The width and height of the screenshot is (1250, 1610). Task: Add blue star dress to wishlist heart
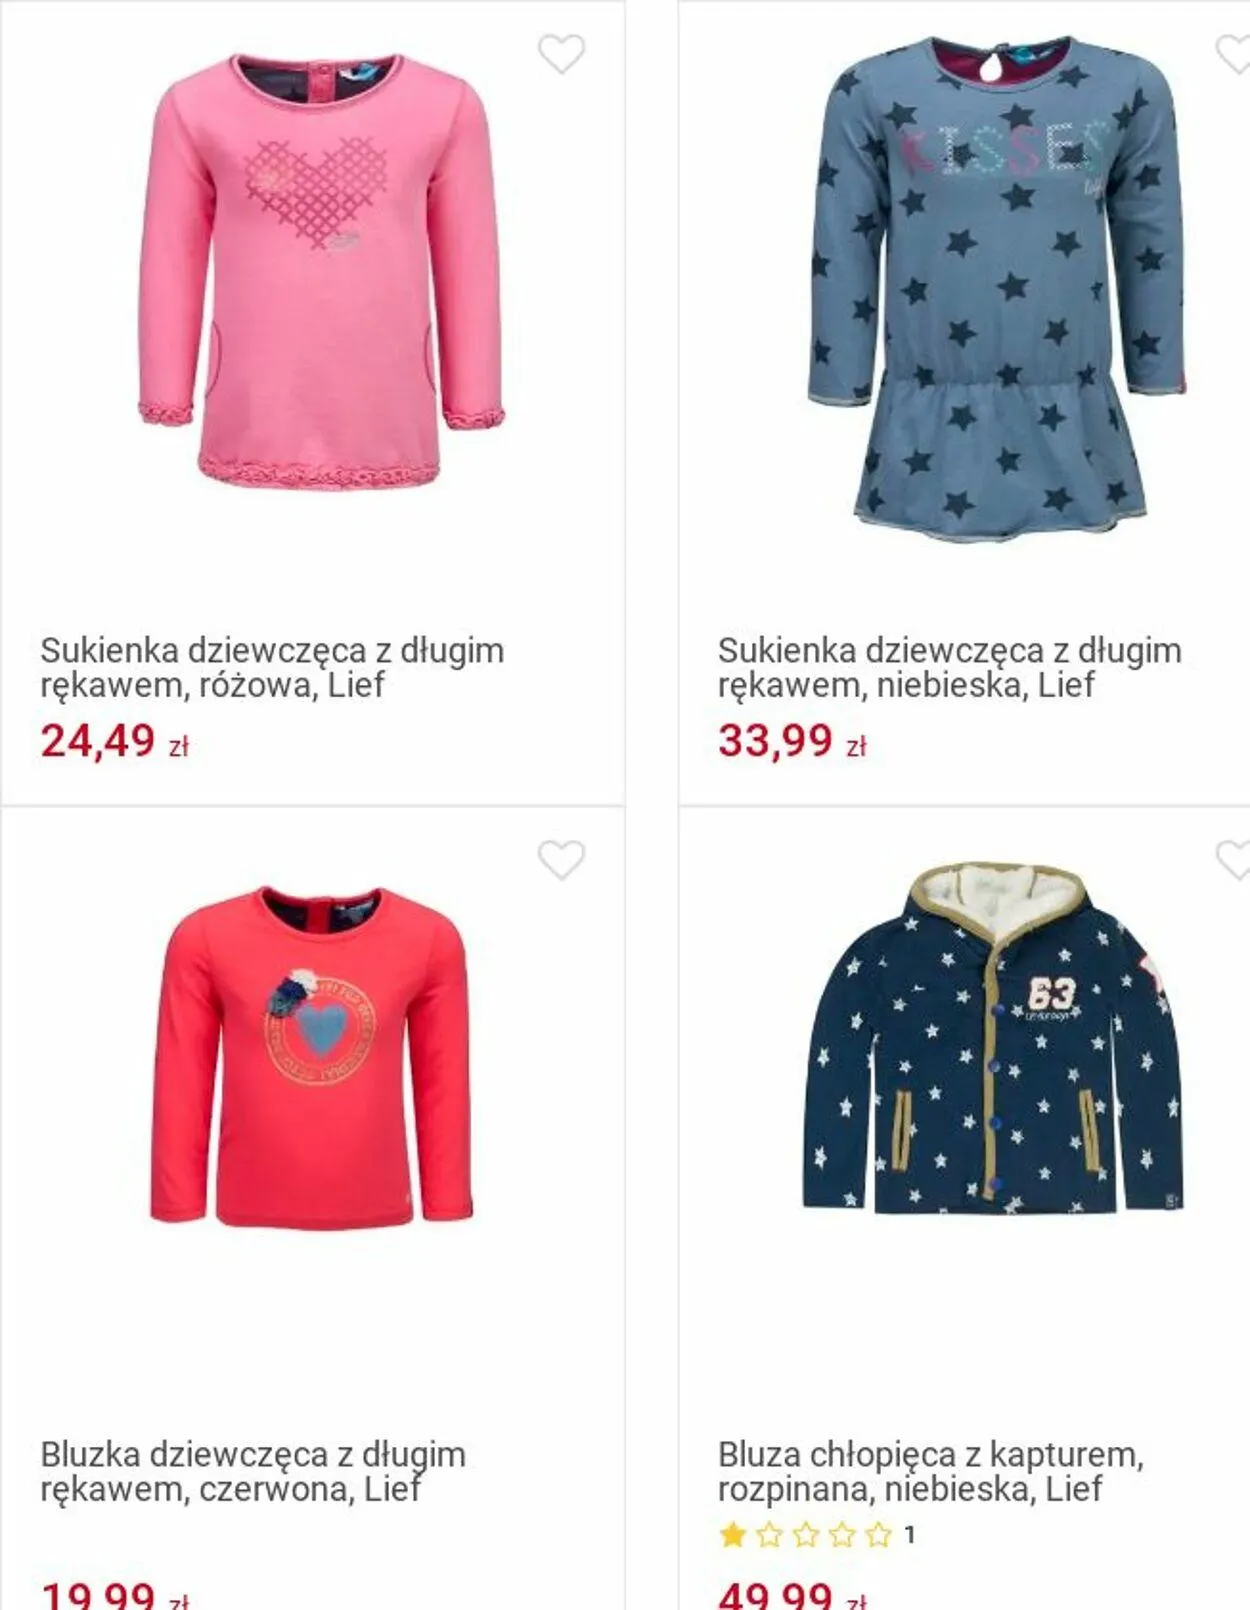pyautogui.click(x=1233, y=54)
